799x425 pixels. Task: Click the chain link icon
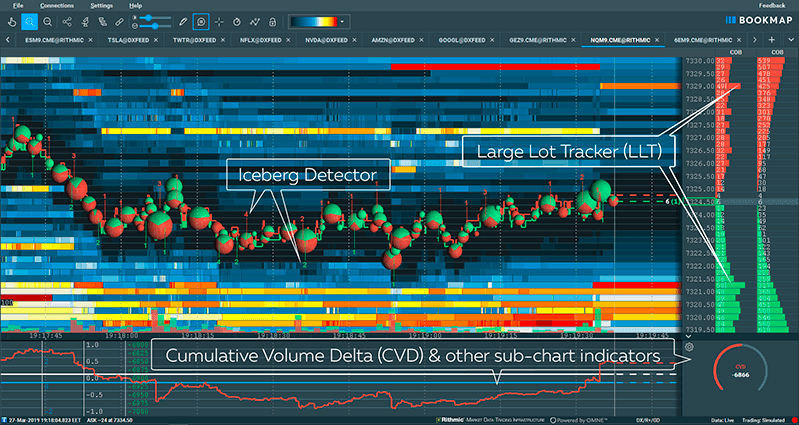point(118,22)
